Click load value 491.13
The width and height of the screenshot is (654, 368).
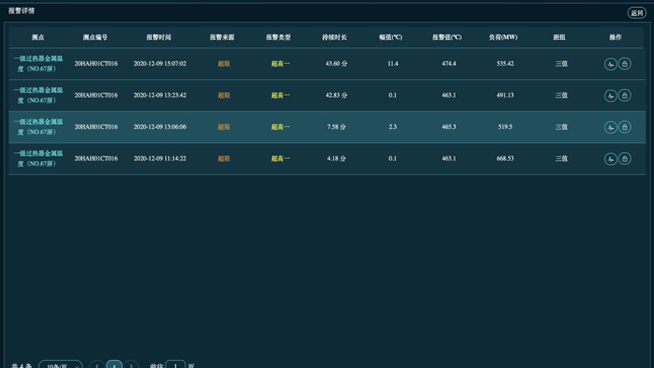[505, 95]
